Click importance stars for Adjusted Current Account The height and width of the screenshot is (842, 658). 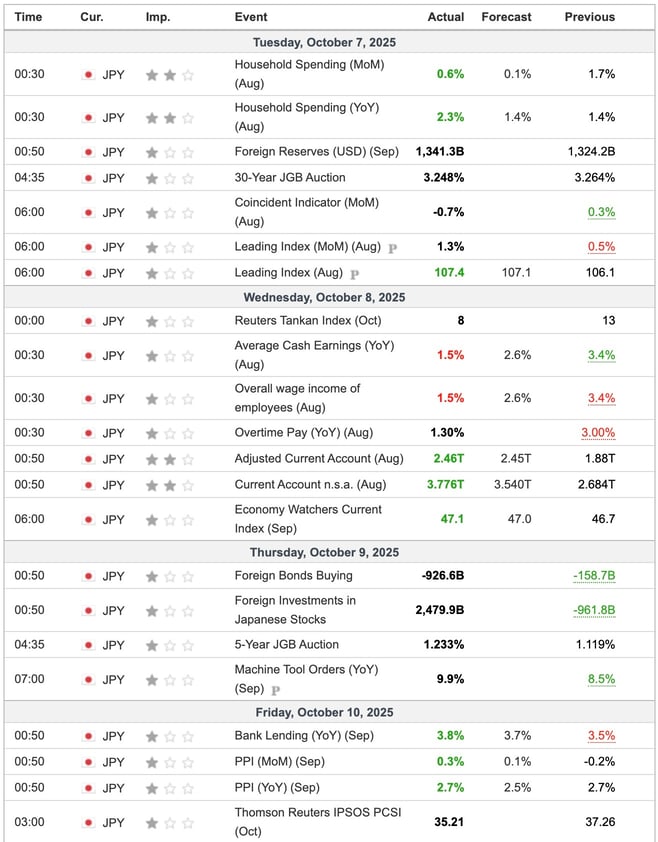169,459
